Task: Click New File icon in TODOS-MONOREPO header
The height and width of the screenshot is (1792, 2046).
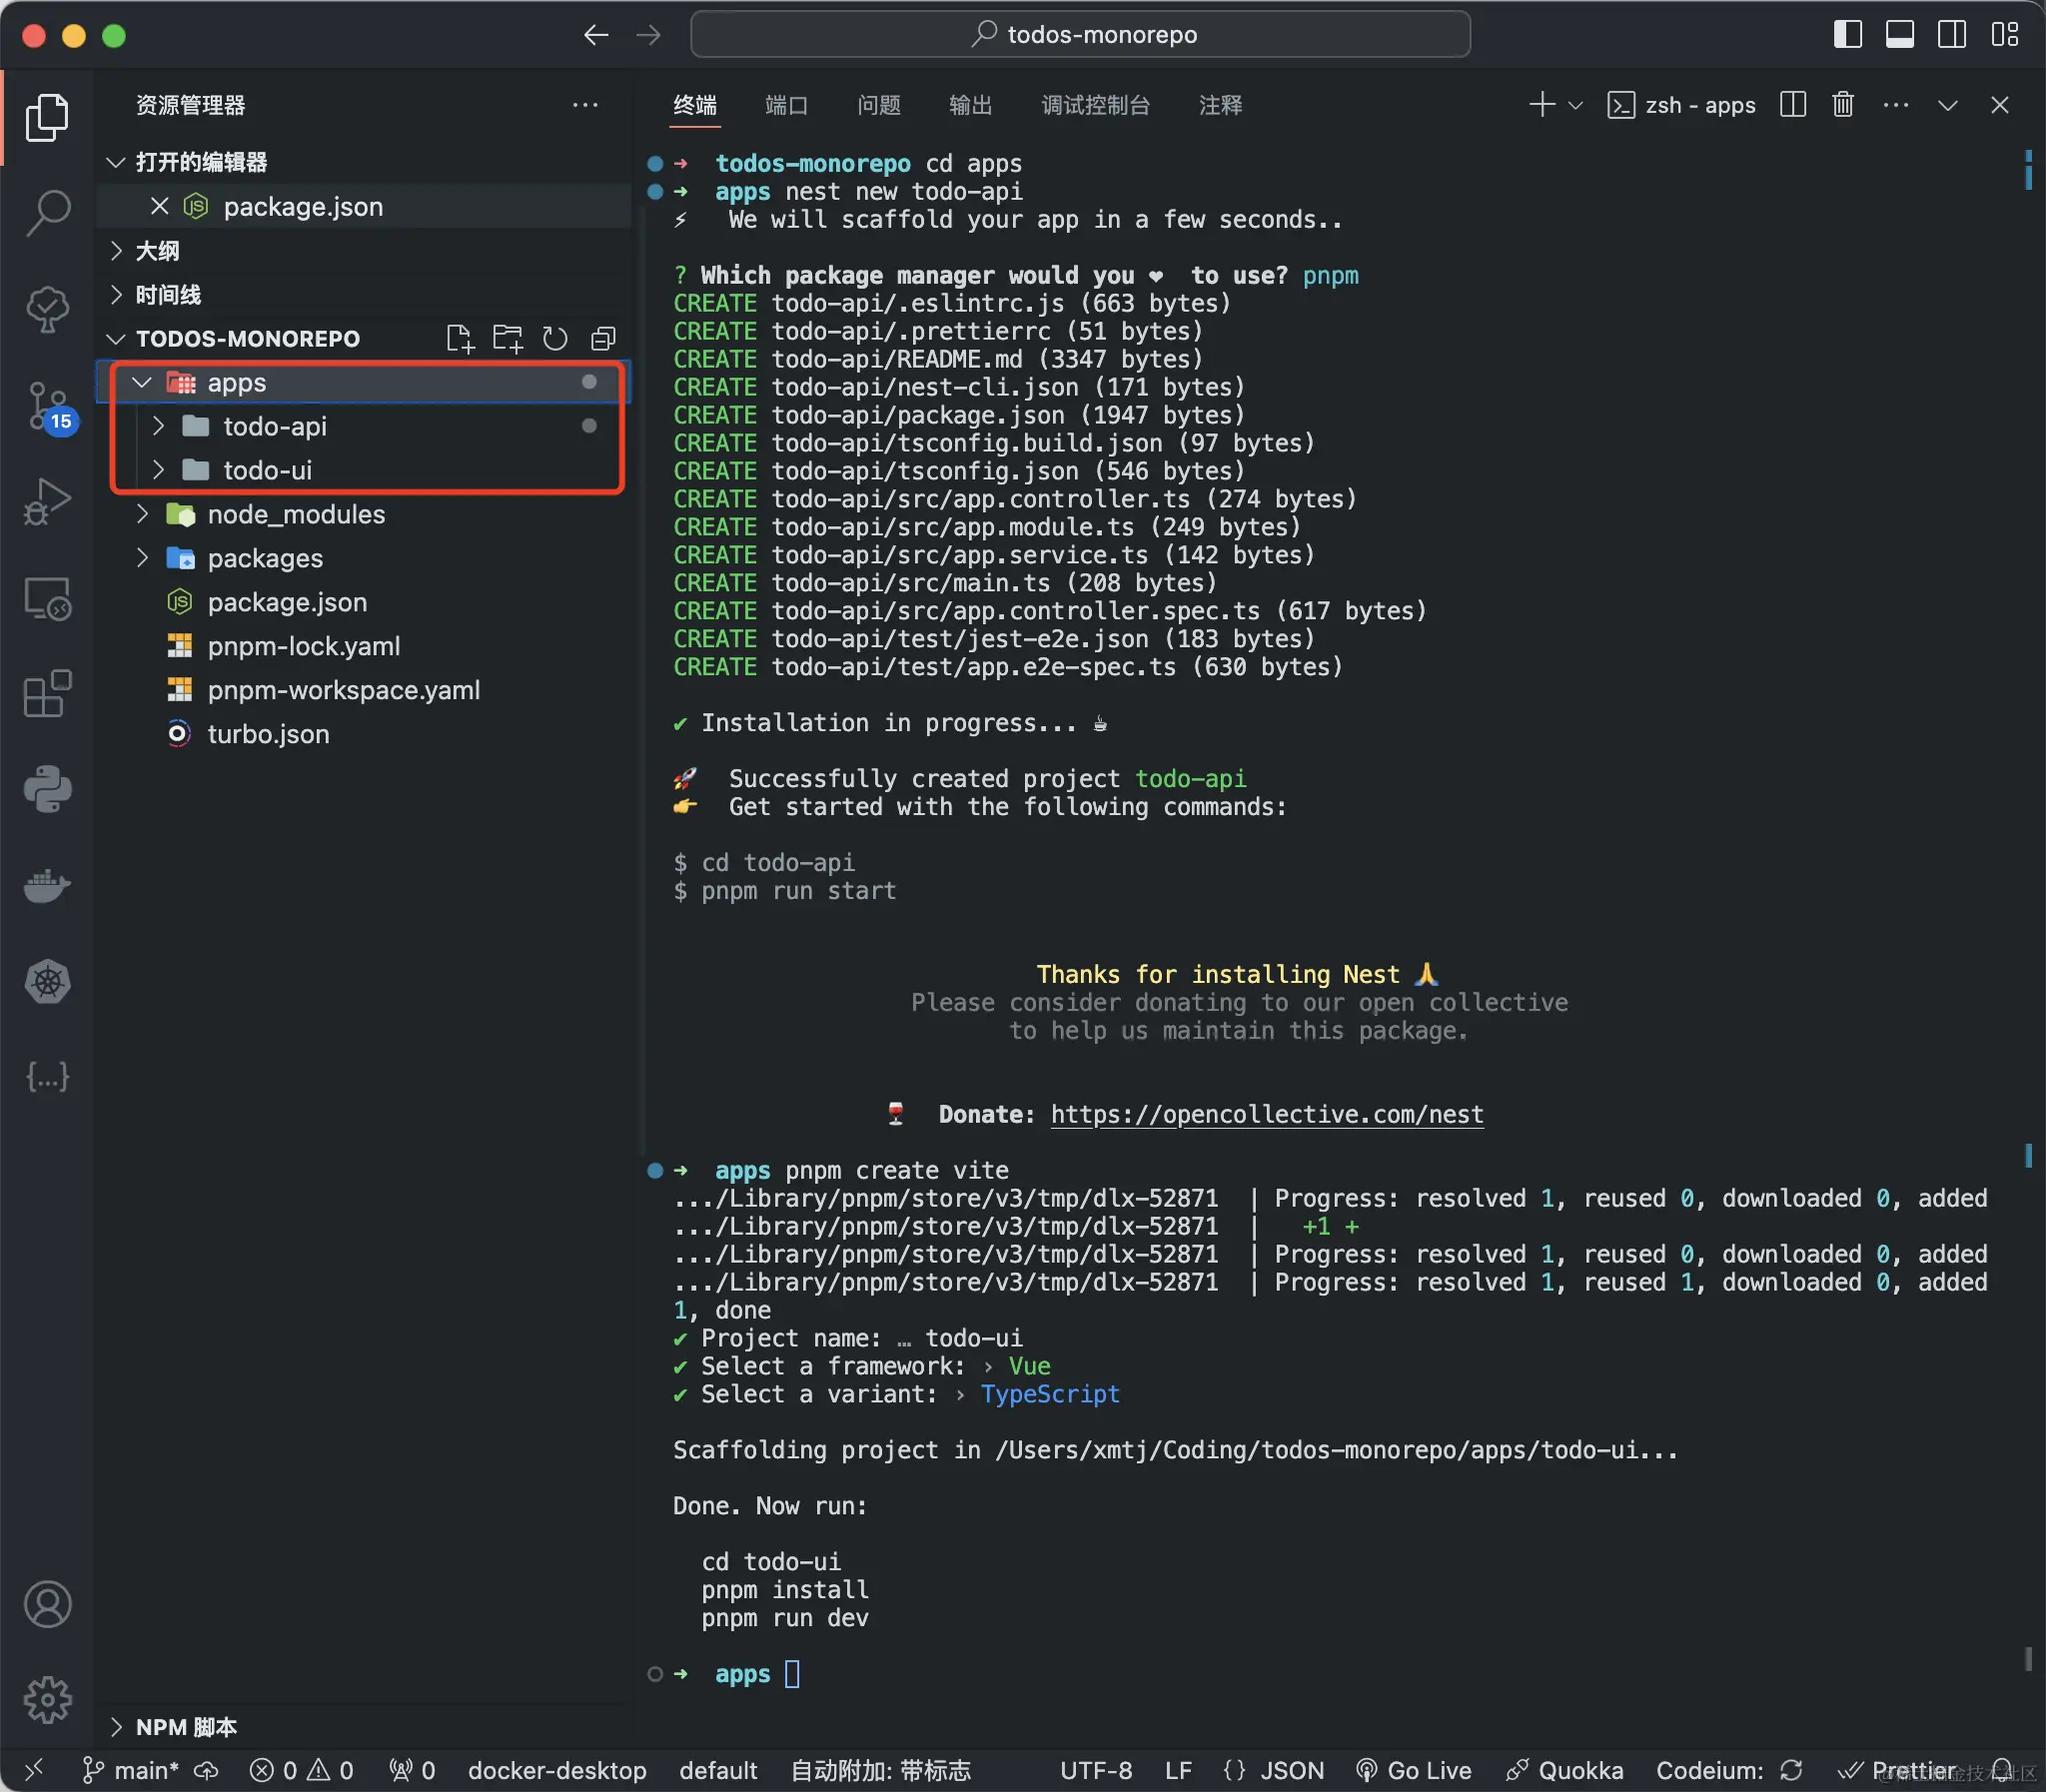Action: [459, 339]
